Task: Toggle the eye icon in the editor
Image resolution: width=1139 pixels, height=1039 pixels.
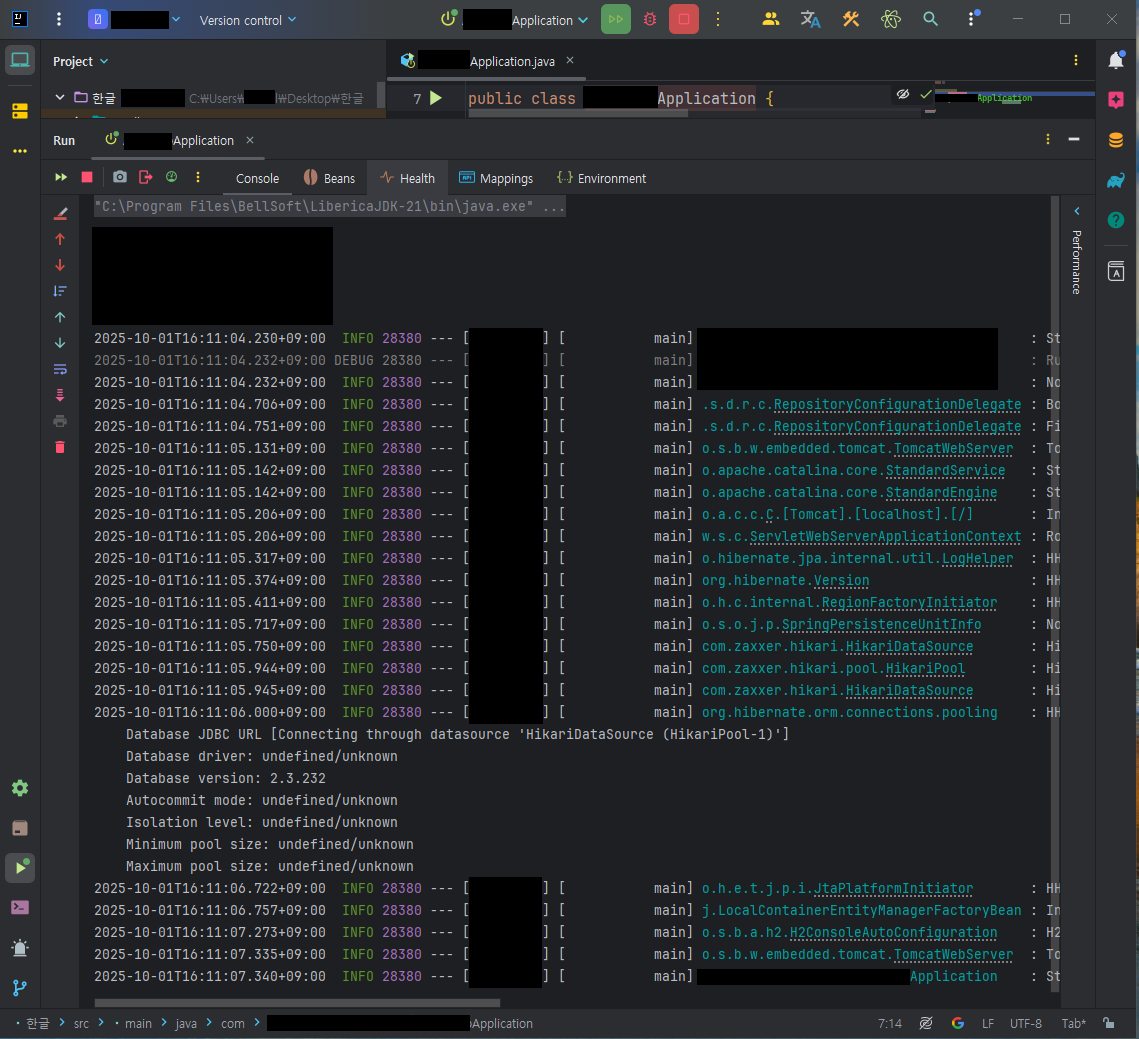Action: click(x=902, y=94)
